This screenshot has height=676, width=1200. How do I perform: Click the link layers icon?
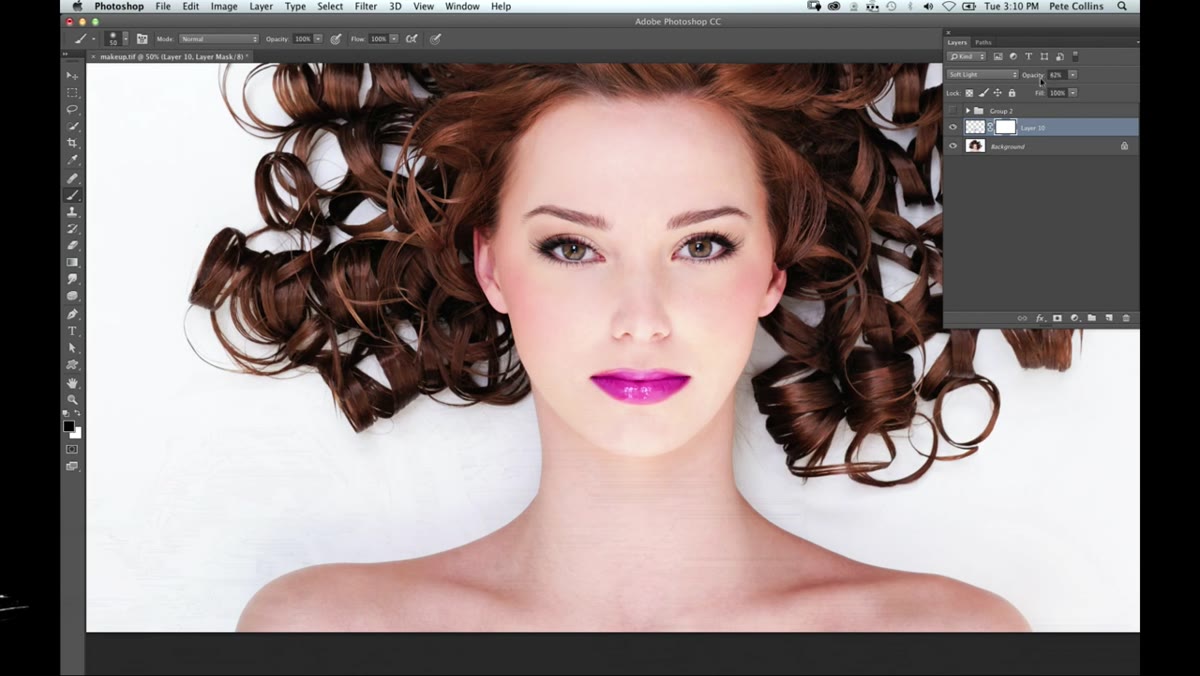(1022, 318)
